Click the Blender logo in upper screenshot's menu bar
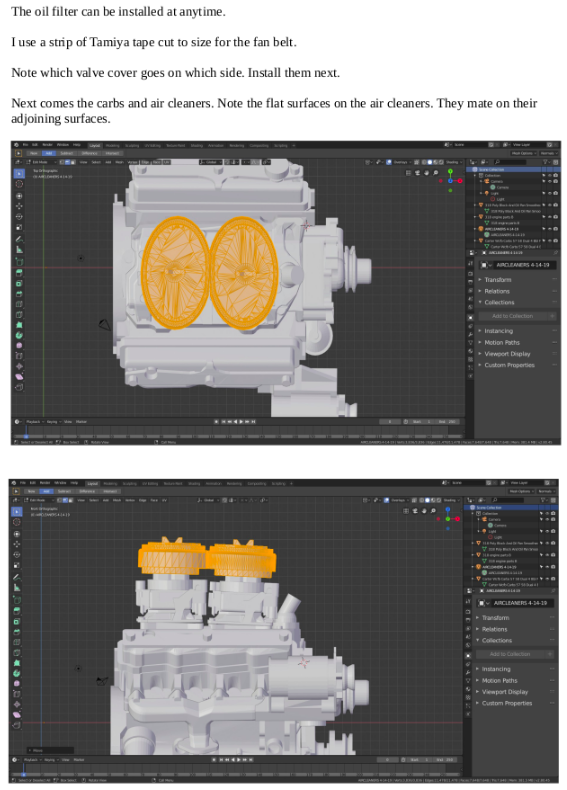 (16, 145)
